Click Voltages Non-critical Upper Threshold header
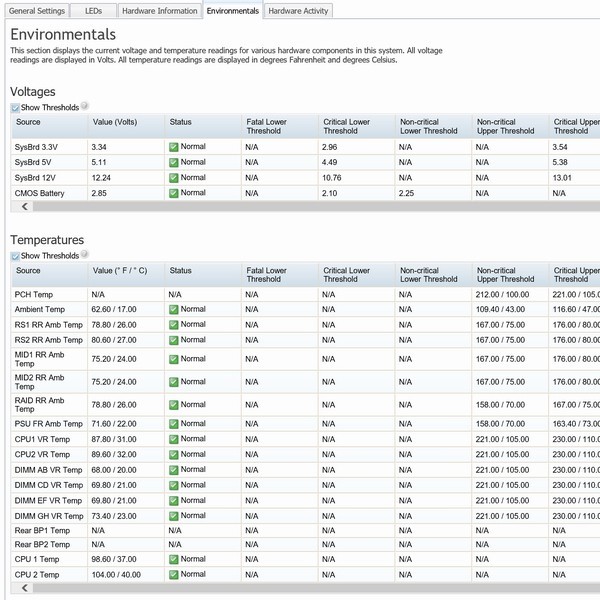 pos(510,126)
